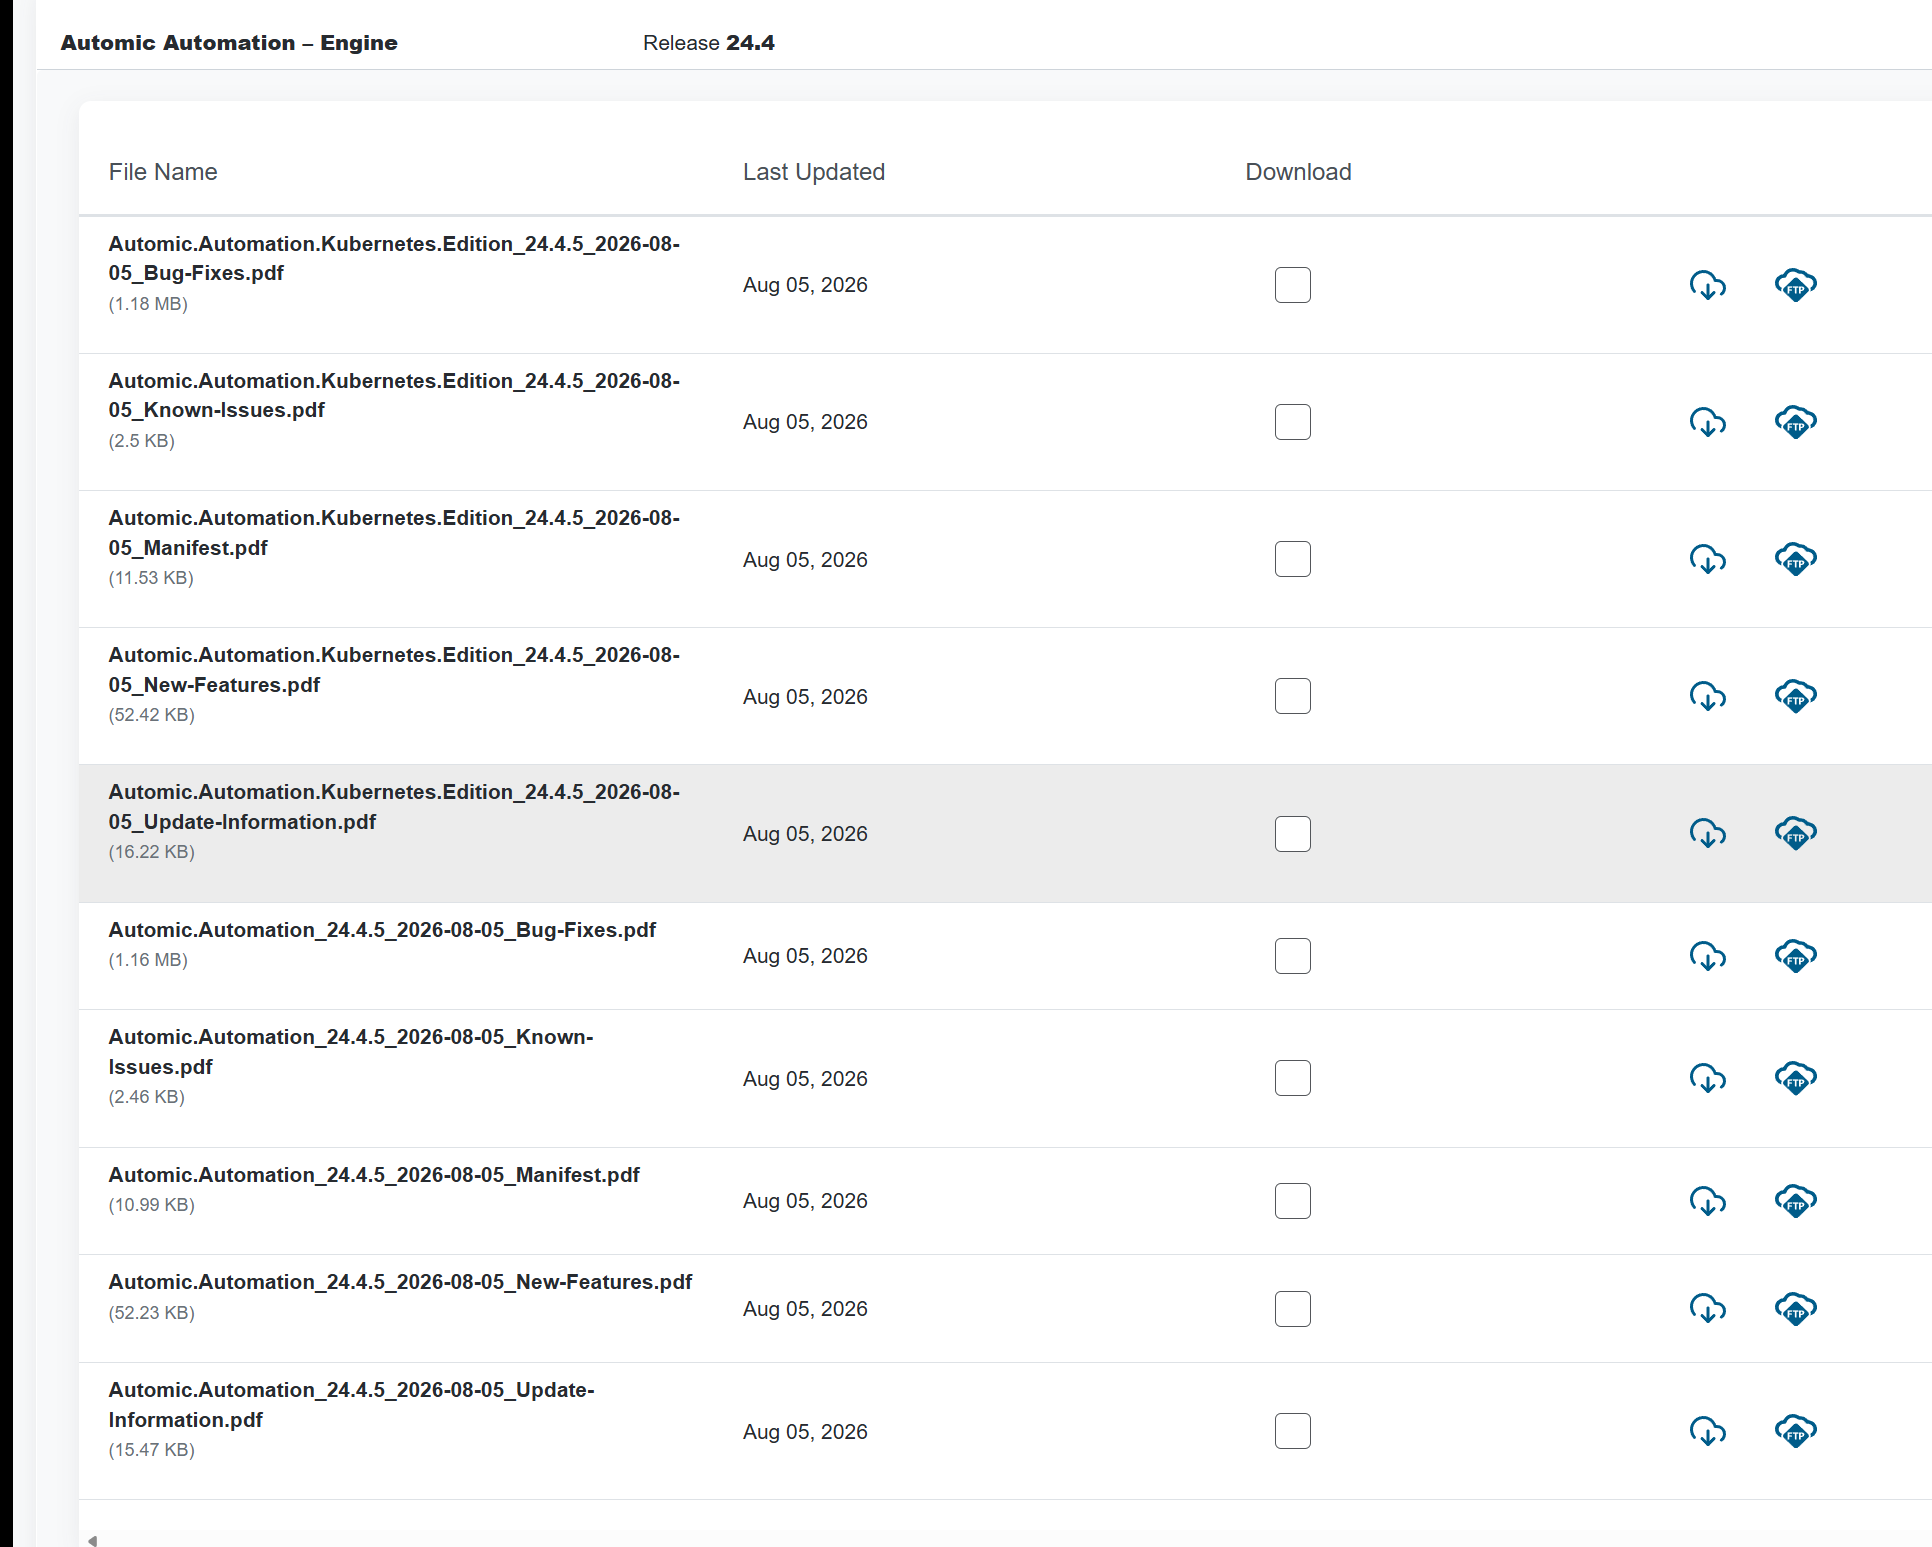This screenshot has width=1932, height=1547.
Task: Download Kubernetes Edition Manifest.pdf via FTP icon
Action: 1796,559
